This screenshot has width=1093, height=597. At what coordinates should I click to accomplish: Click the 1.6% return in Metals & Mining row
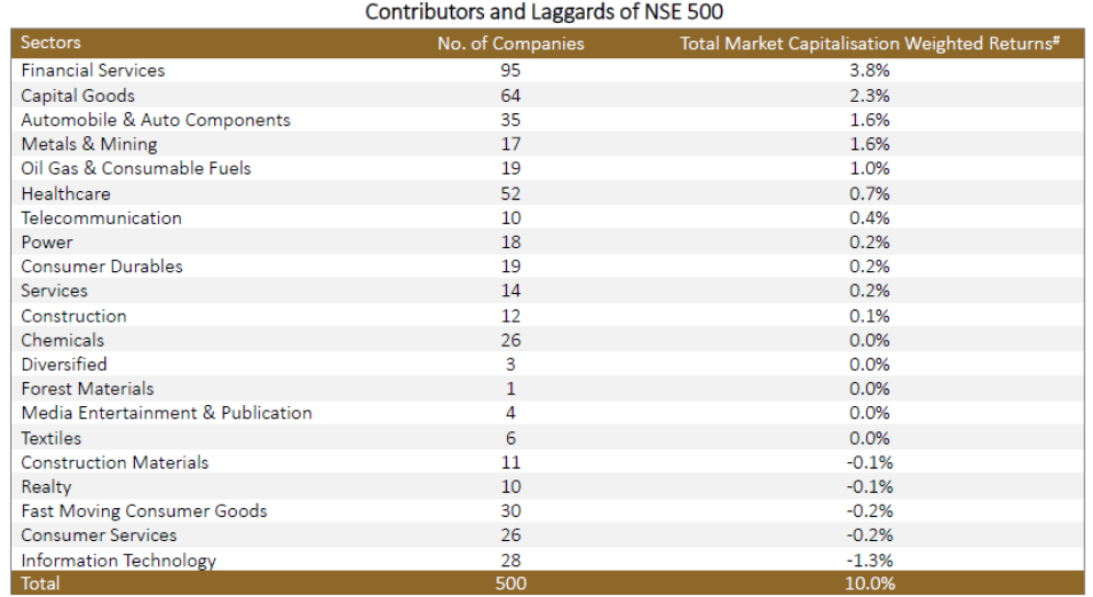tap(869, 144)
